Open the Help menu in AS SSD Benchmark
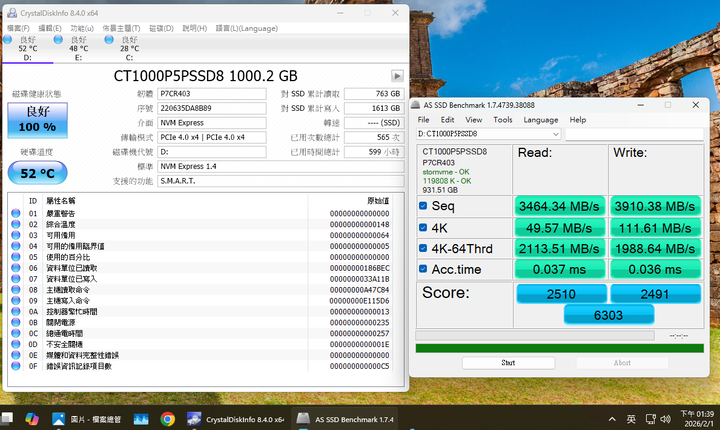 578,119
